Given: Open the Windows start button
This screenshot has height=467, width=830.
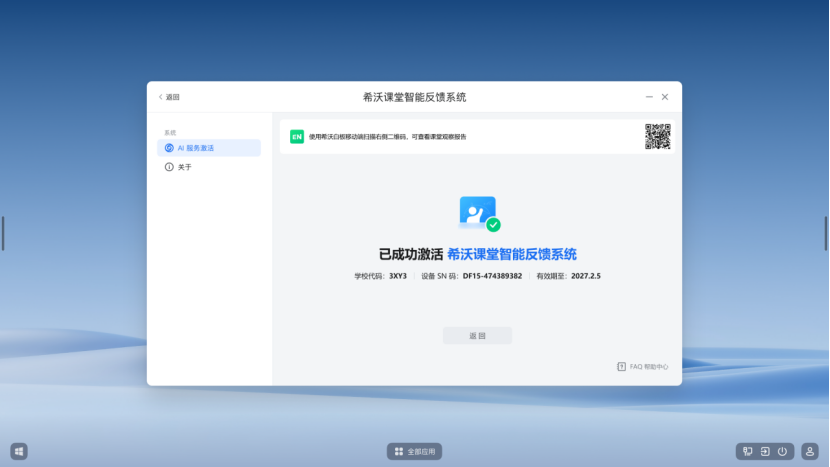Looking at the screenshot, I should click(19, 451).
